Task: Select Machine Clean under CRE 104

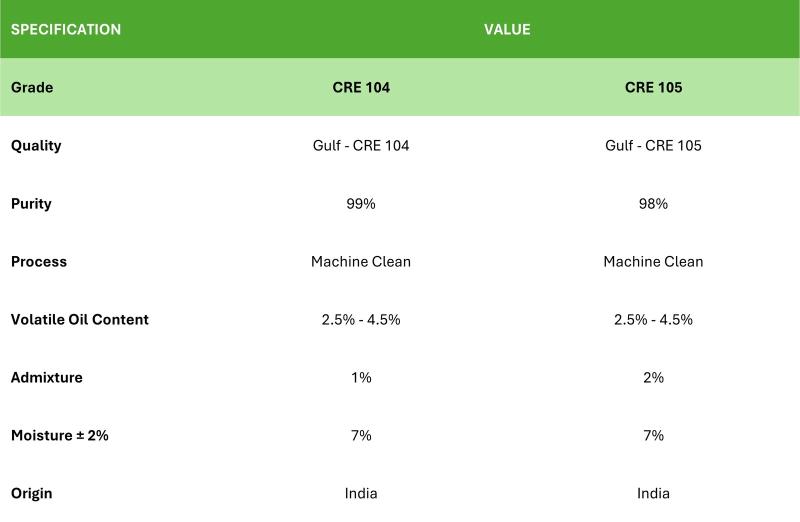Action: [x=361, y=261]
